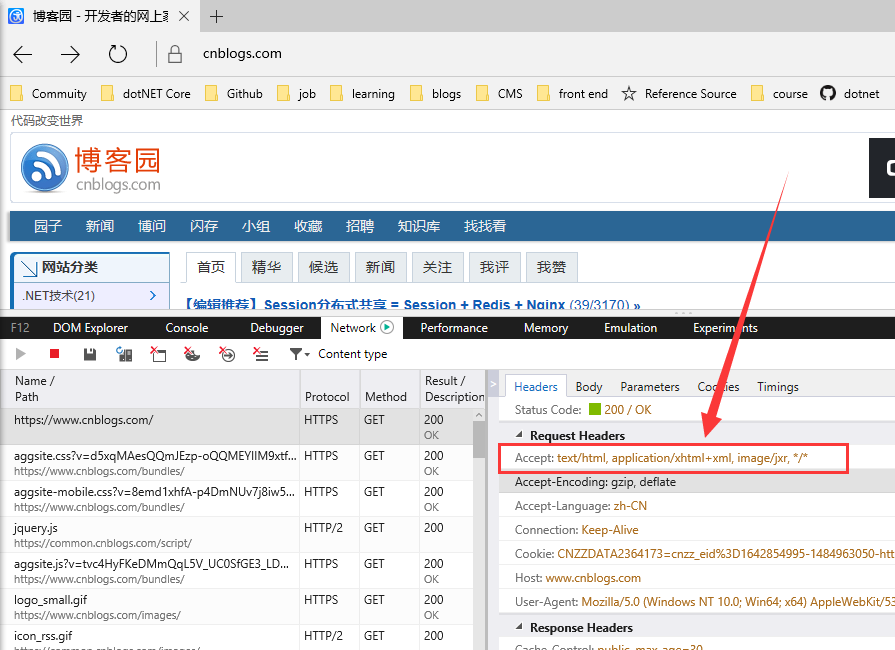Click the 闪存 navigation link

204,226
